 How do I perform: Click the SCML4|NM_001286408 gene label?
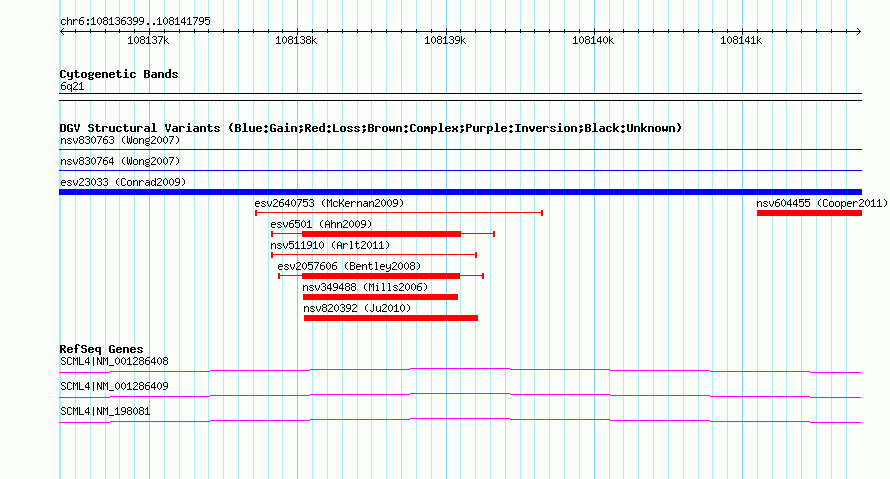coord(114,361)
